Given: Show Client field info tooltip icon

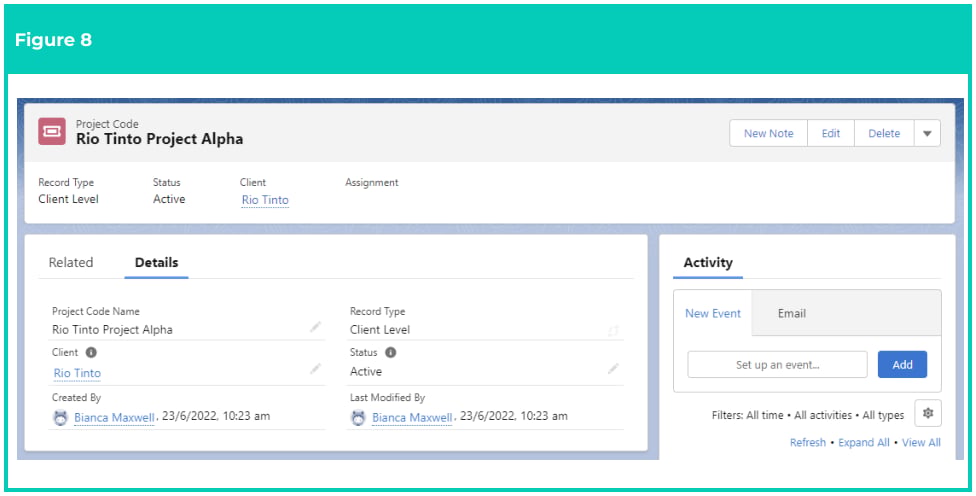Looking at the screenshot, I should coord(91,352).
